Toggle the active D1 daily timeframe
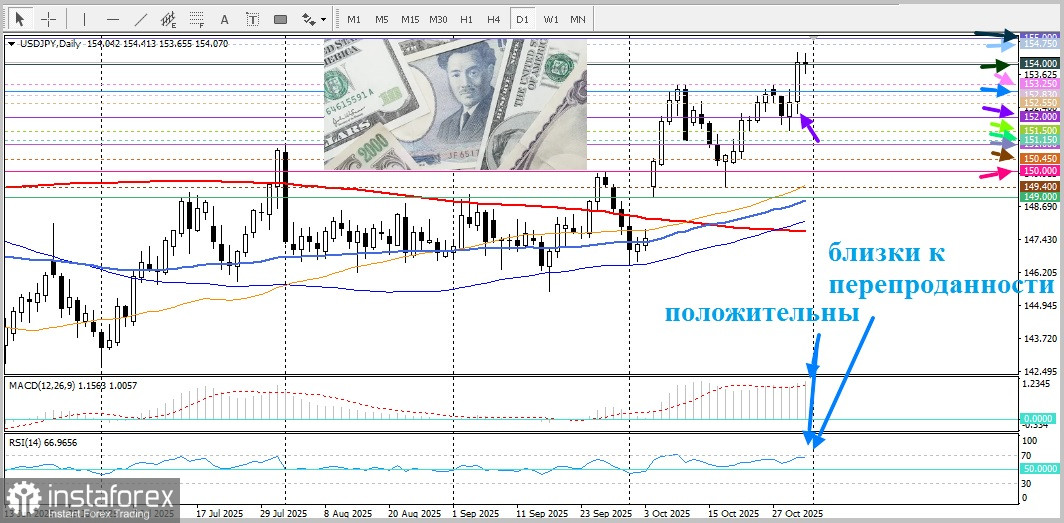 pos(522,19)
